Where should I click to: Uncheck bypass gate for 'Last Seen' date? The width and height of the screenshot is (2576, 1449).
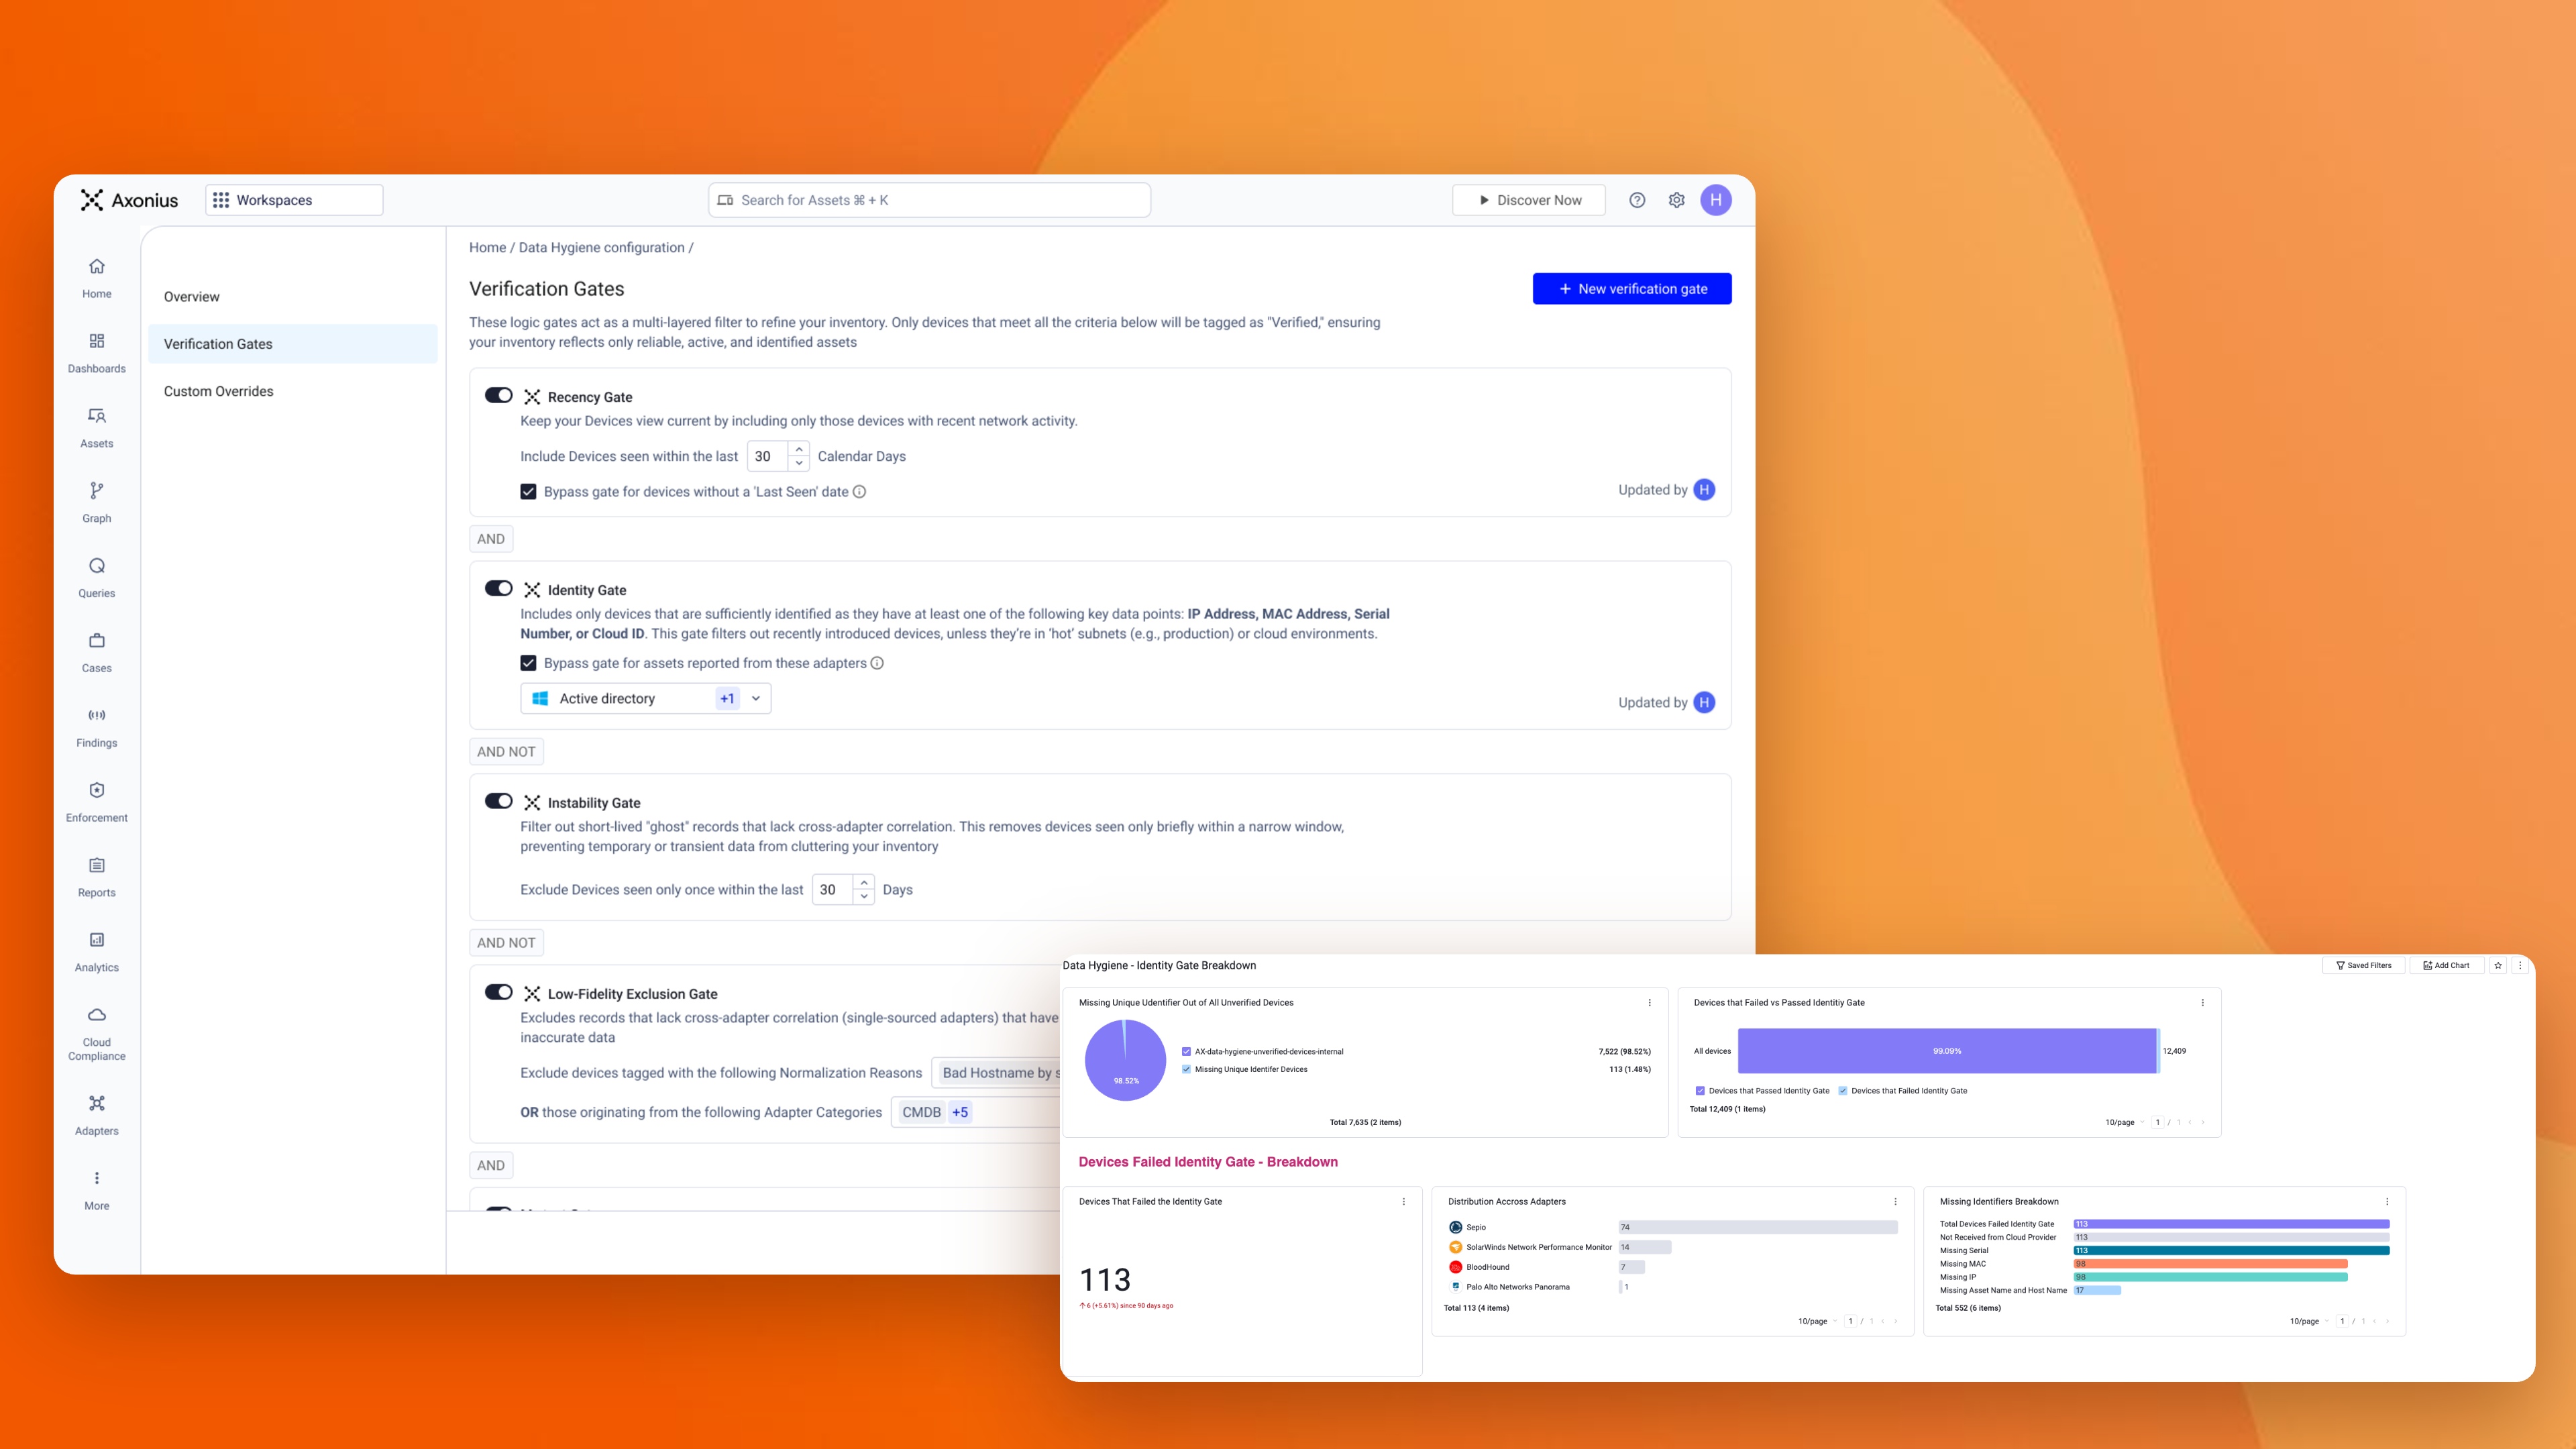528,491
